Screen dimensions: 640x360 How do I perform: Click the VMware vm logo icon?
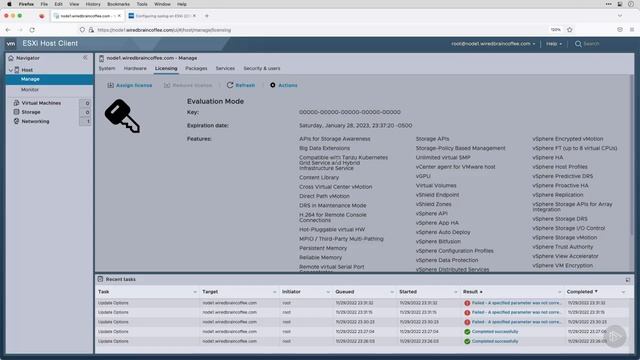(11, 44)
